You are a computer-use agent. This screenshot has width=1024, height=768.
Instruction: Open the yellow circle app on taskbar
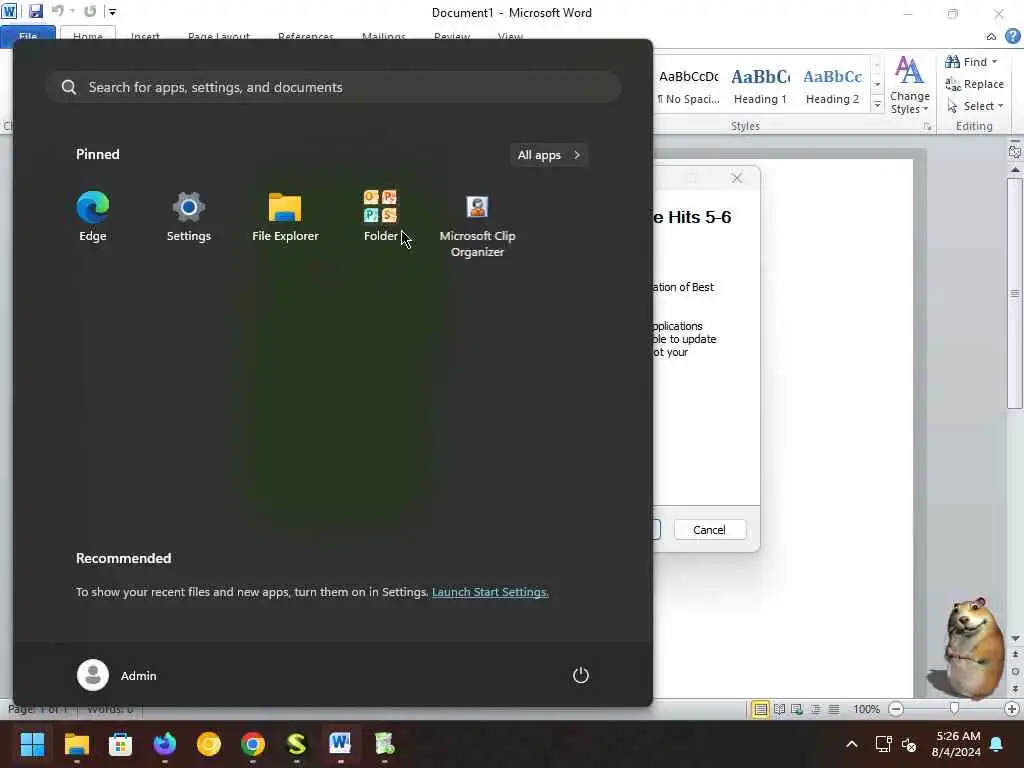click(x=209, y=744)
